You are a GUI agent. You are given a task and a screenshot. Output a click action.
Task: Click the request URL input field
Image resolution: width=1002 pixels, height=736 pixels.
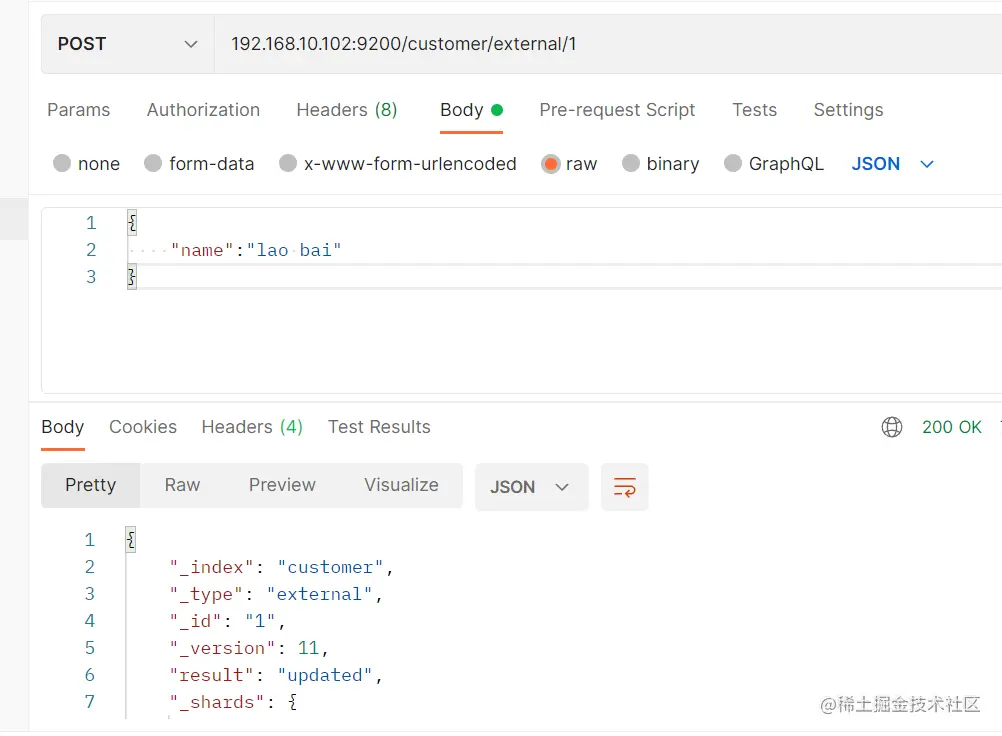tap(600, 44)
